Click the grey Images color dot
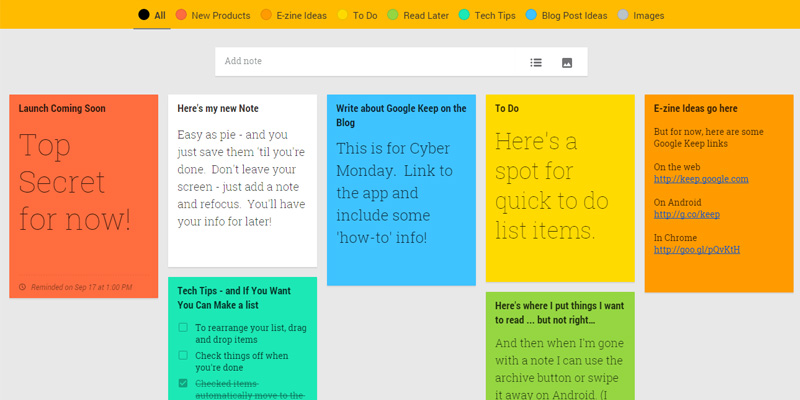Image resolution: width=800 pixels, height=400 pixels. (623, 15)
